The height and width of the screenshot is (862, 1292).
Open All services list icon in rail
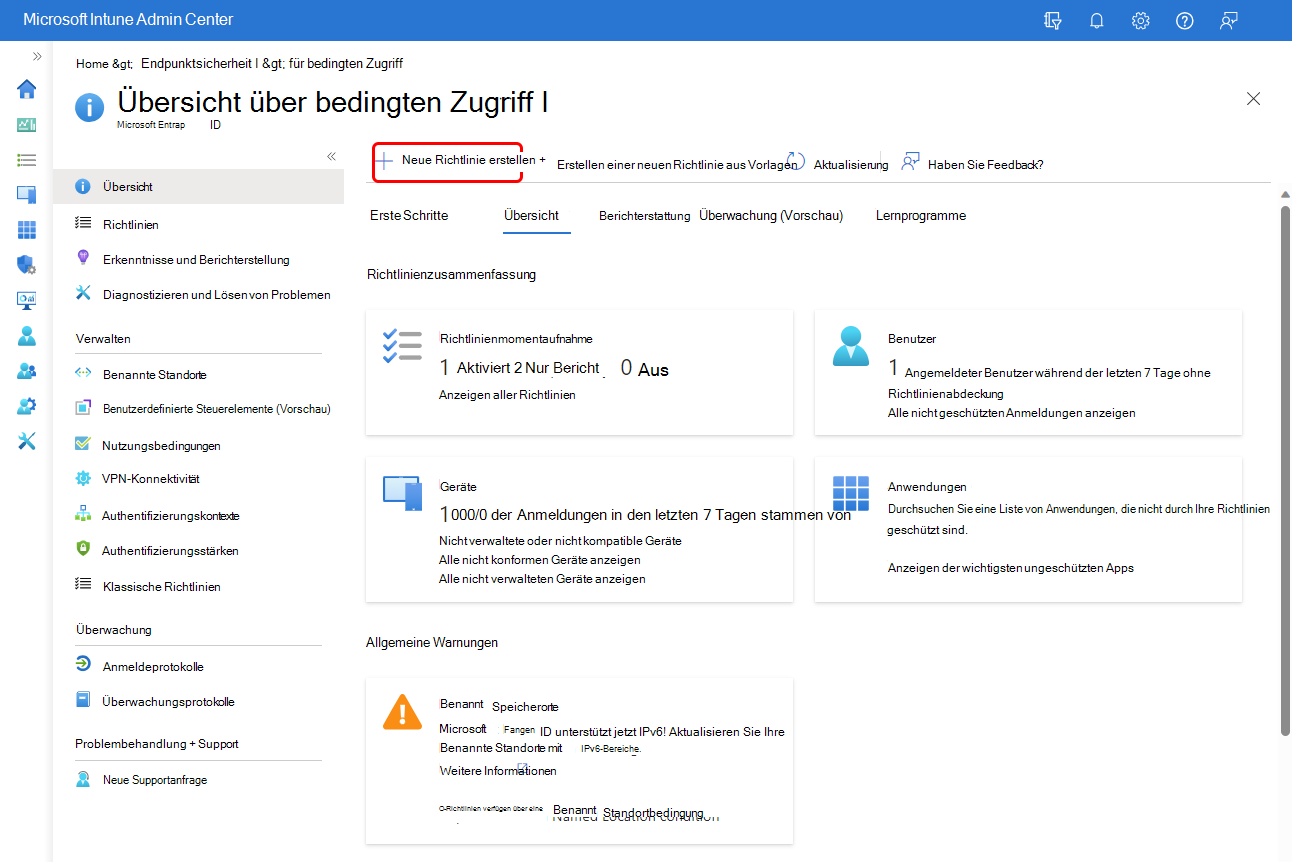27,160
